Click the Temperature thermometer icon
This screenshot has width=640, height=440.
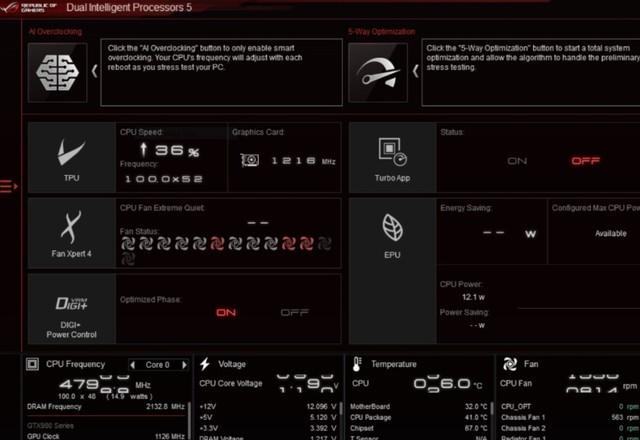357,364
